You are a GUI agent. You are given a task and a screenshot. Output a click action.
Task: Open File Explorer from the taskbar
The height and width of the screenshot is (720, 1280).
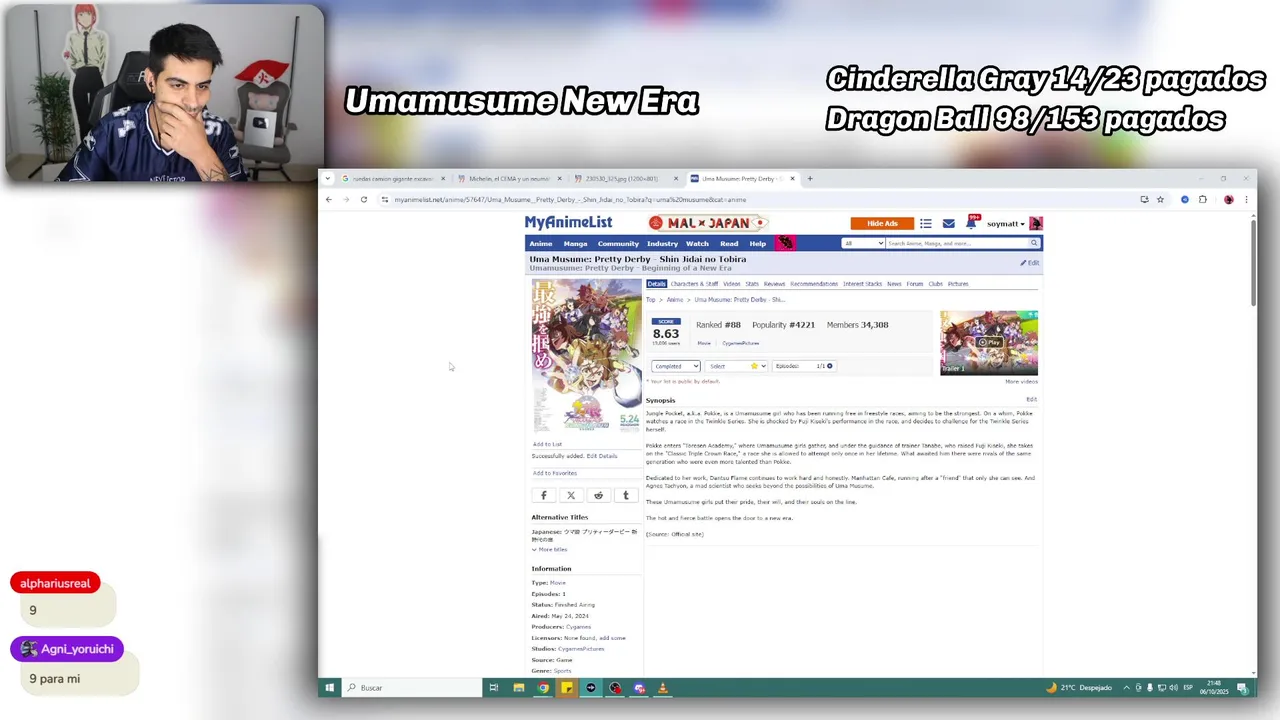point(519,688)
